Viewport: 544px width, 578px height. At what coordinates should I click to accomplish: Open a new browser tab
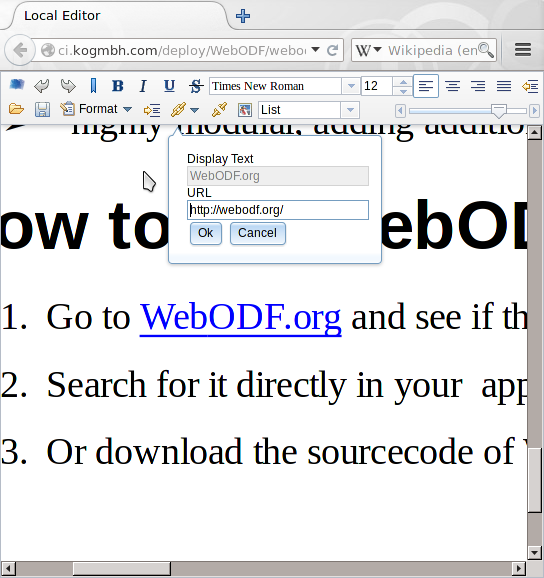tap(243, 16)
